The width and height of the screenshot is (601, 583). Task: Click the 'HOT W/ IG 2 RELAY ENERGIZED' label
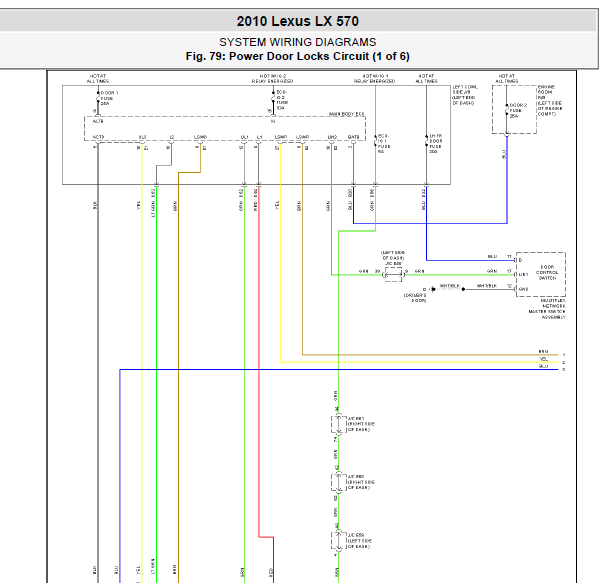pos(273,79)
